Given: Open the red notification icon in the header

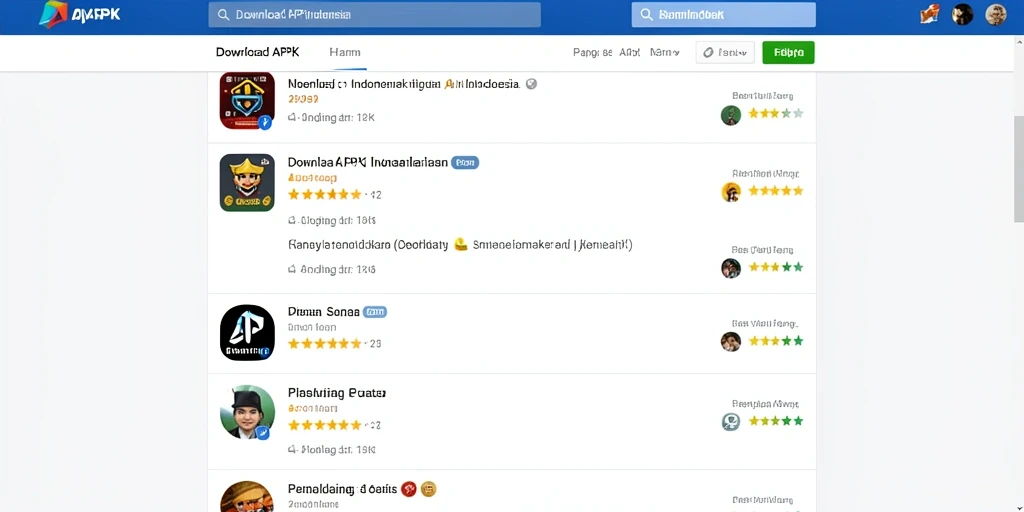Looking at the screenshot, I should coord(930,14).
